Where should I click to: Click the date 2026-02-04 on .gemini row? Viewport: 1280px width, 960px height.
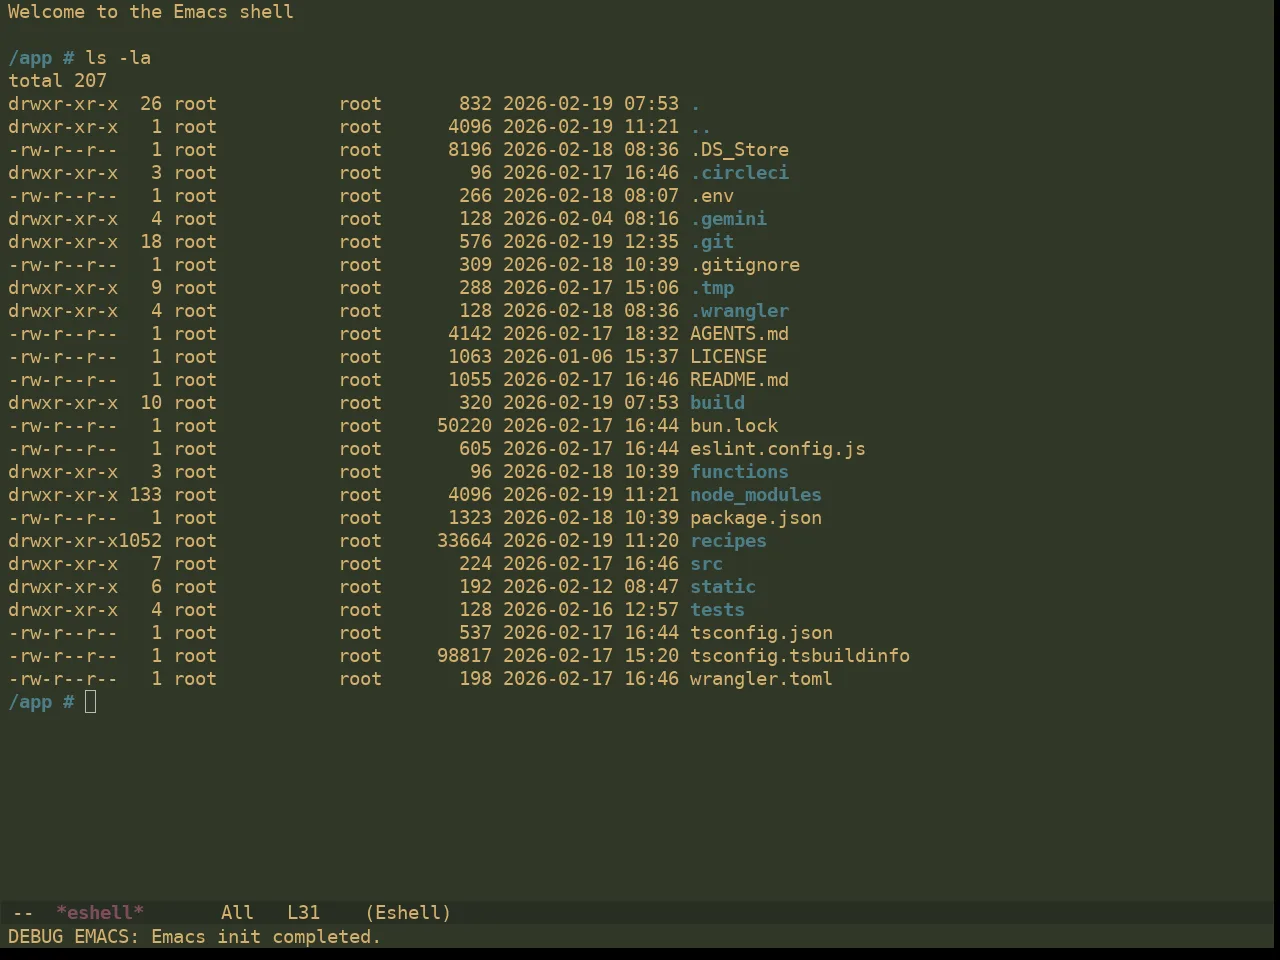tap(558, 219)
